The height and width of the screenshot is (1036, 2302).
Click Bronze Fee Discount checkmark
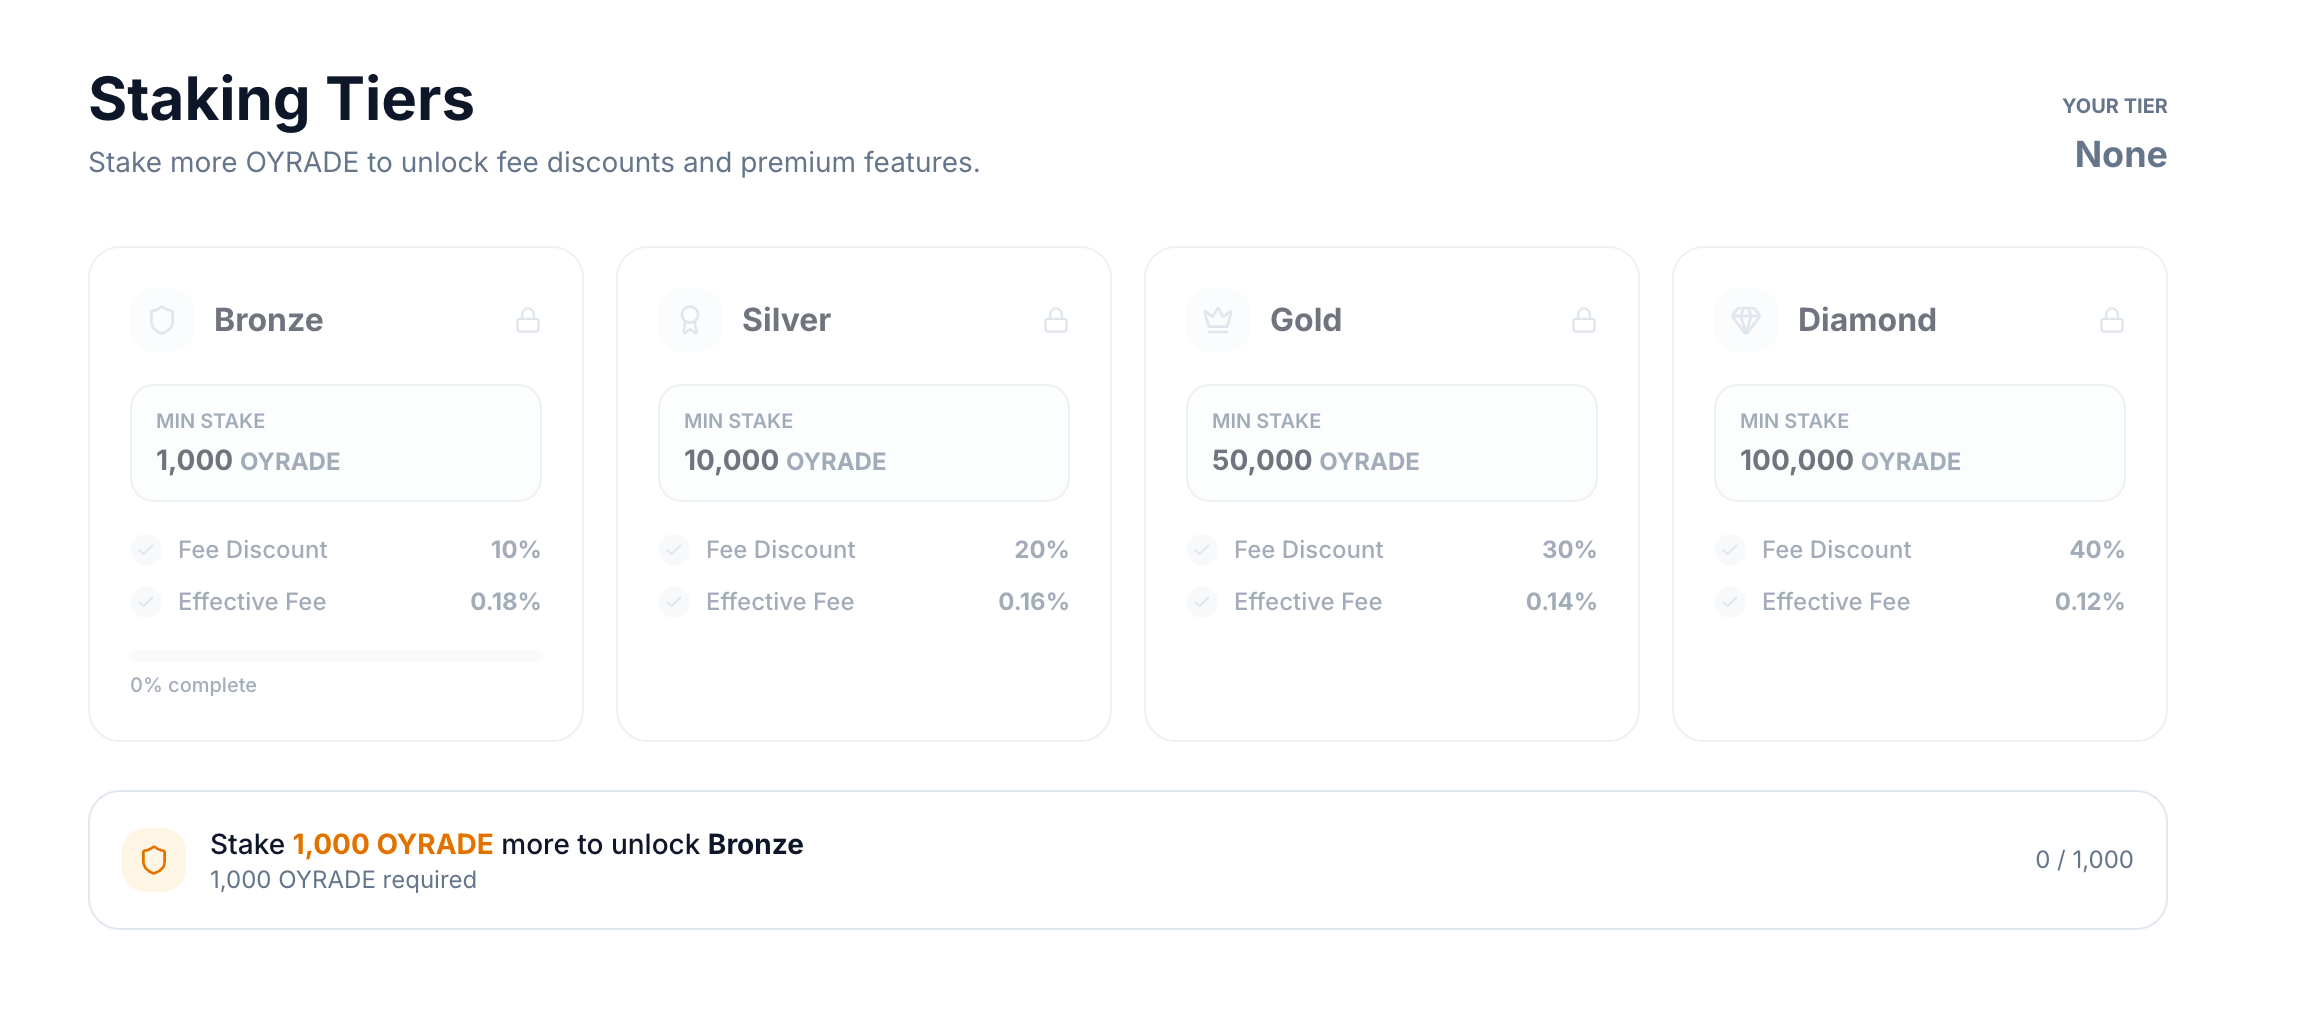(146, 549)
